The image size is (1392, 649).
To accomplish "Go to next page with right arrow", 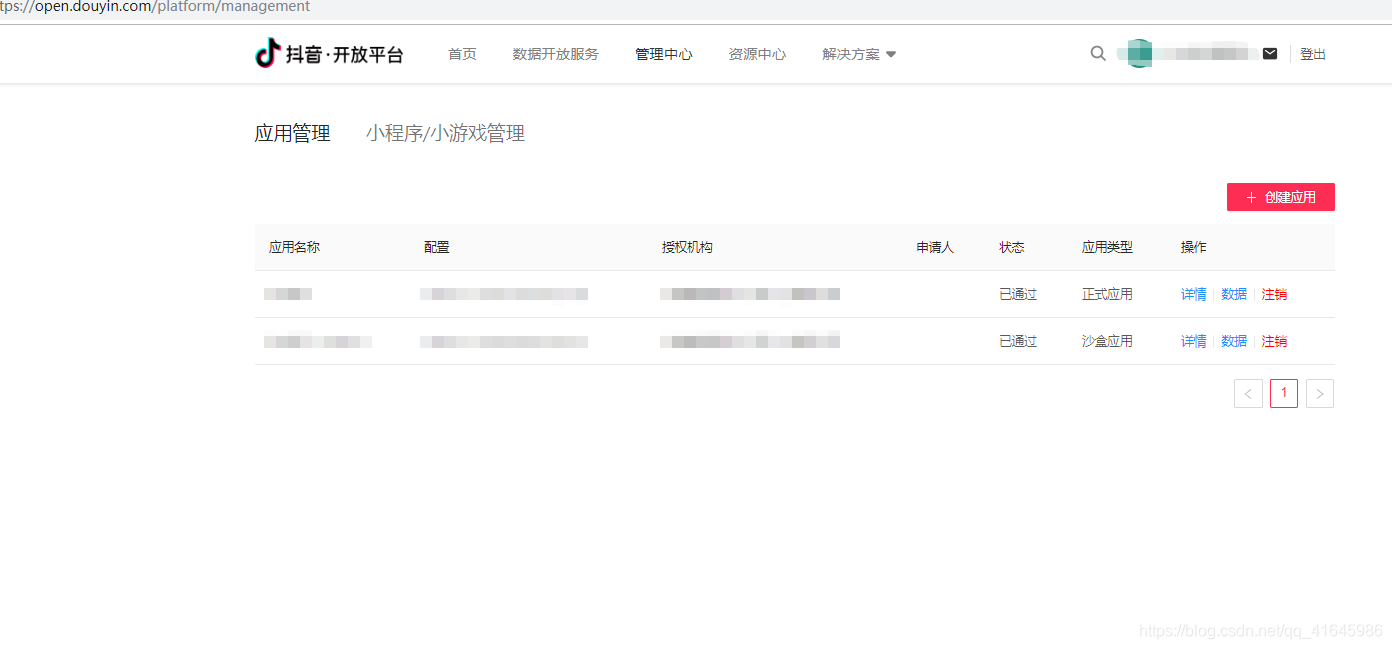I will tap(1320, 393).
